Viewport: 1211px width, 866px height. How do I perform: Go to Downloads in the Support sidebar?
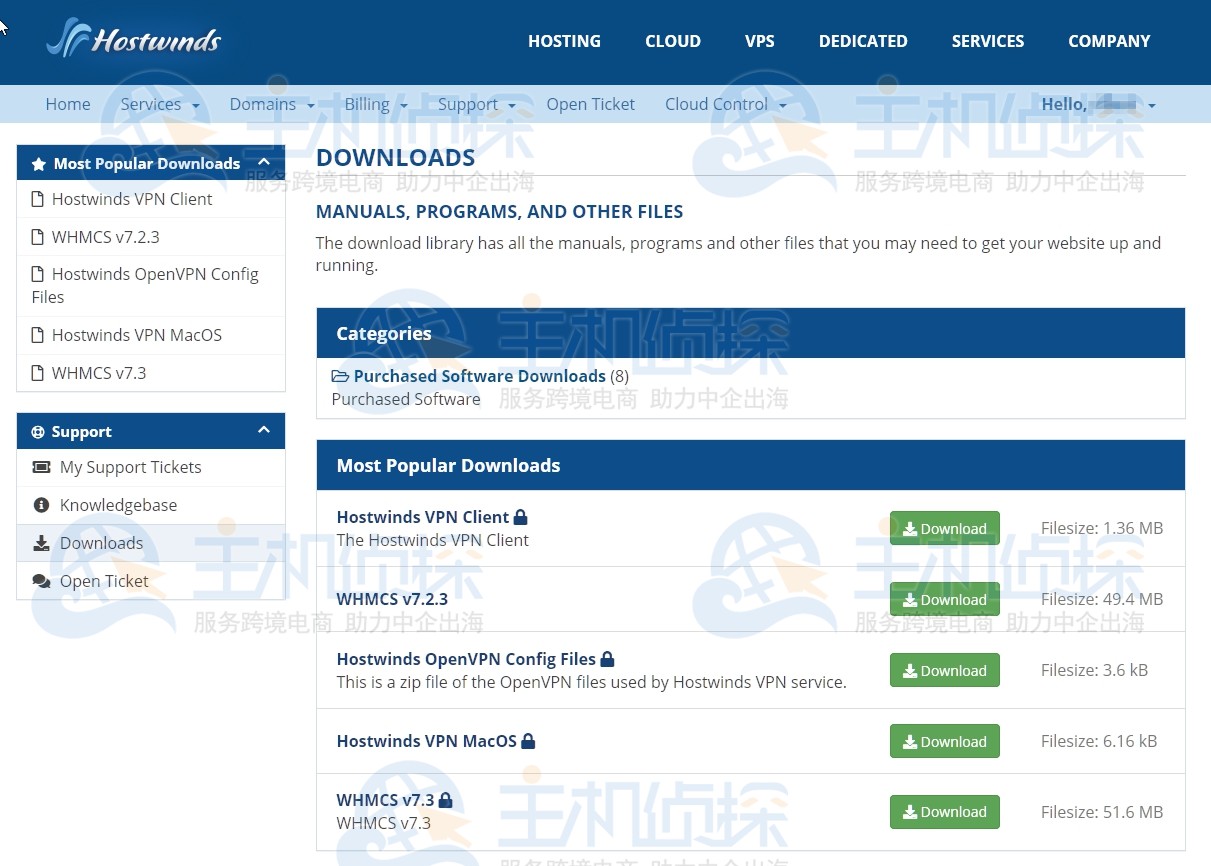pos(101,543)
